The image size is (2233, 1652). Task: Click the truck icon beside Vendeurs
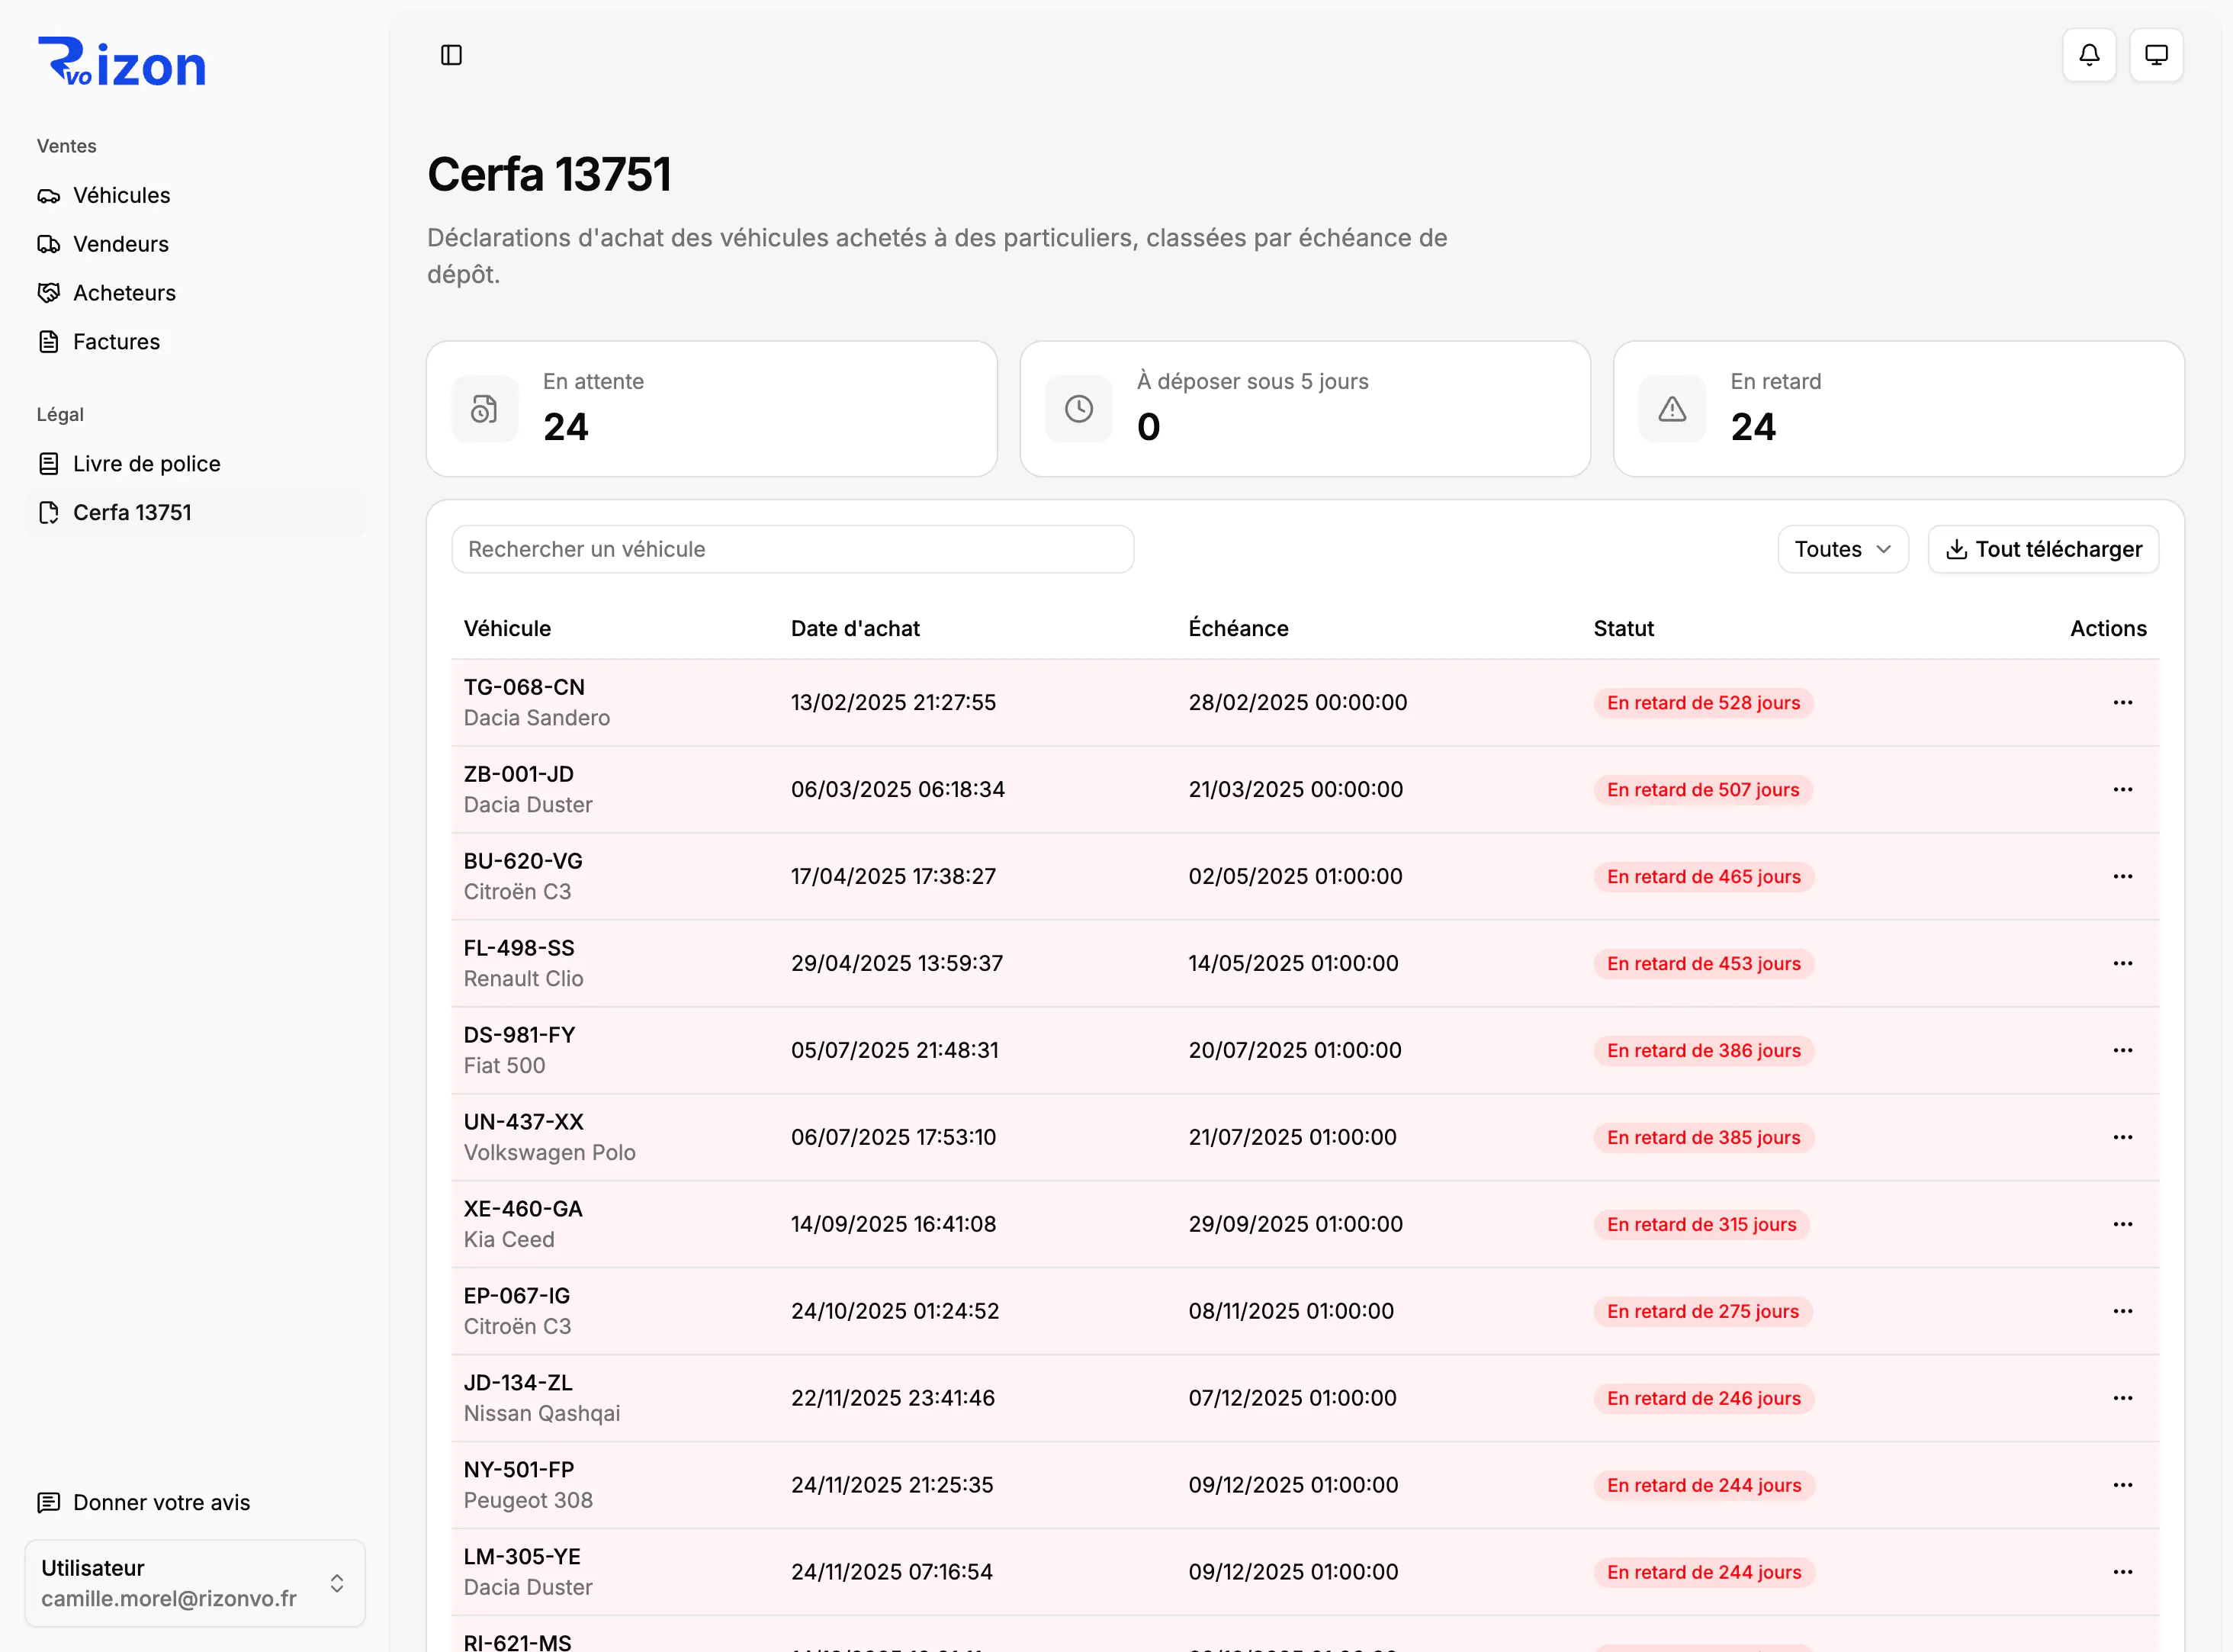(x=49, y=244)
